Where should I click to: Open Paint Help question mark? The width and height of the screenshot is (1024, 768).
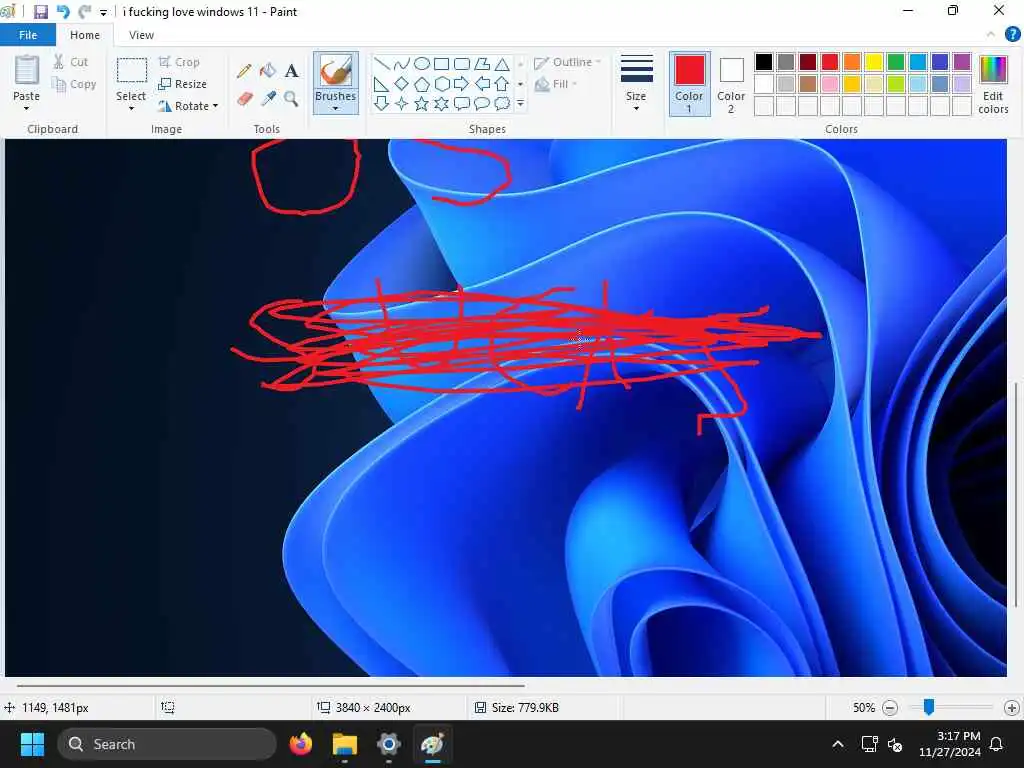coord(1012,34)
